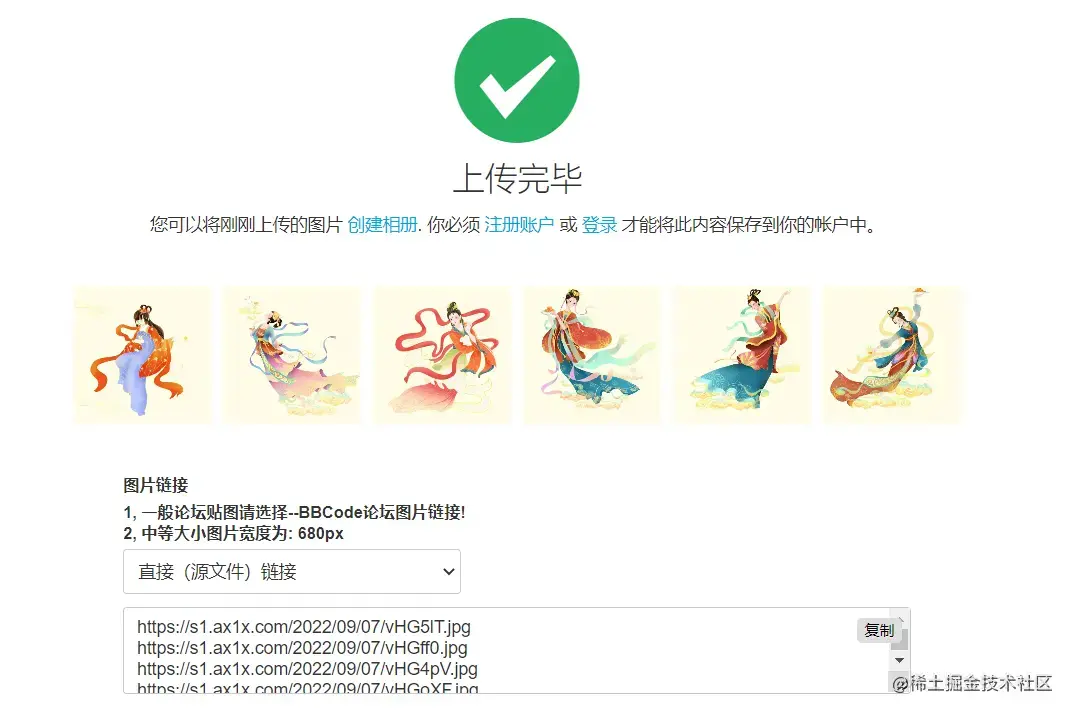Follow the 注册账户 link
The width and height of the screenshot is (1073, 714).
519,225
